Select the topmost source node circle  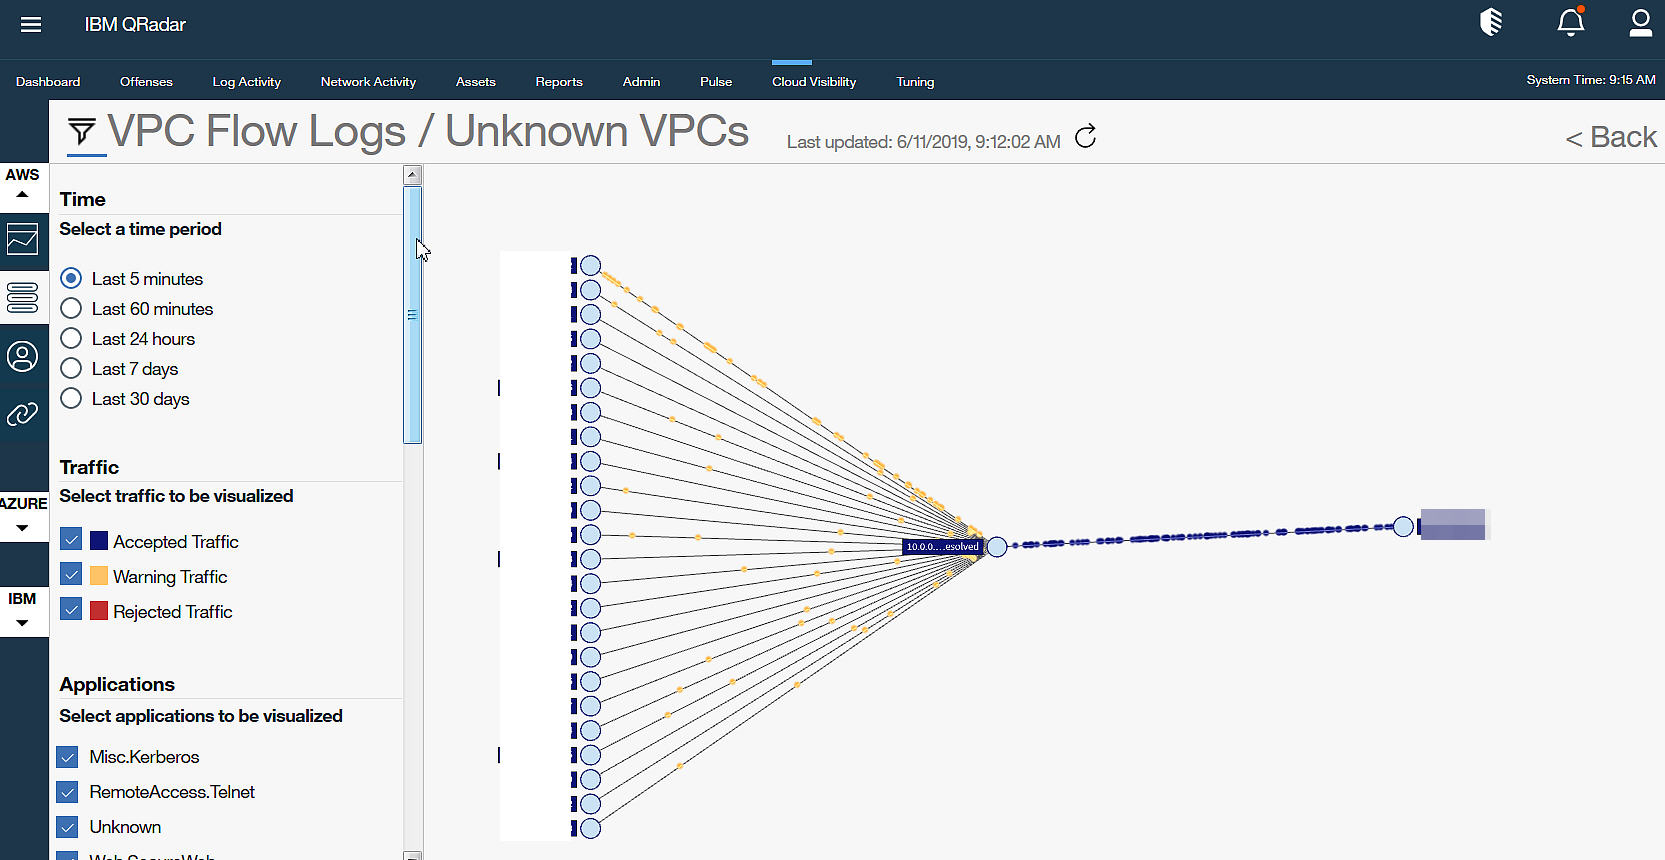point(591,266)
